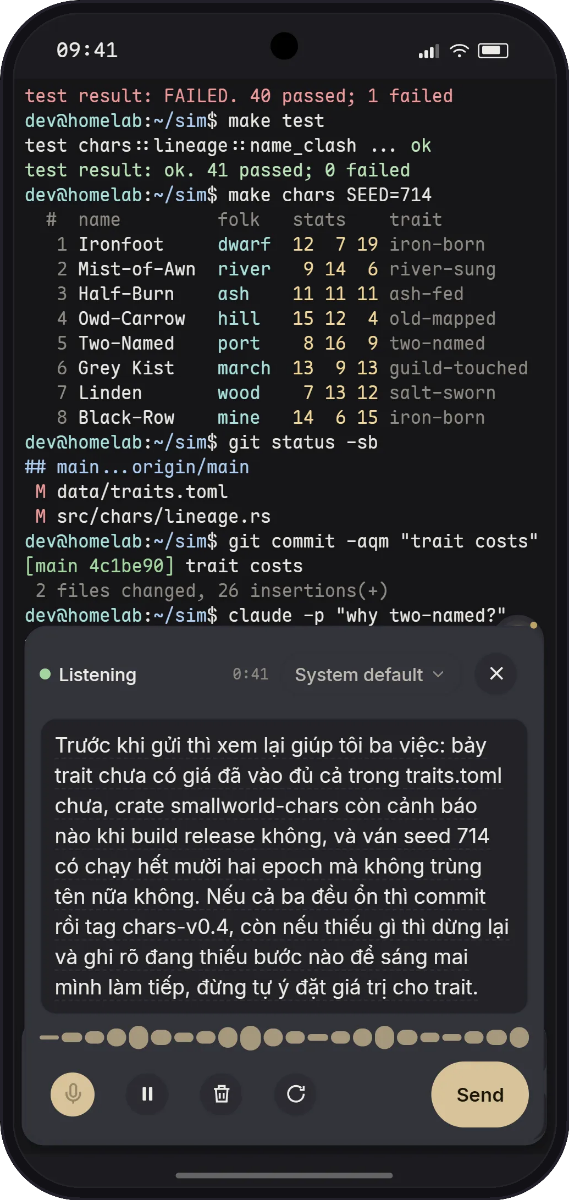Restart dictation with the refresh icon
Image resolution: width=569 pixels, height=1200 pixels.
coord(295,1094)
